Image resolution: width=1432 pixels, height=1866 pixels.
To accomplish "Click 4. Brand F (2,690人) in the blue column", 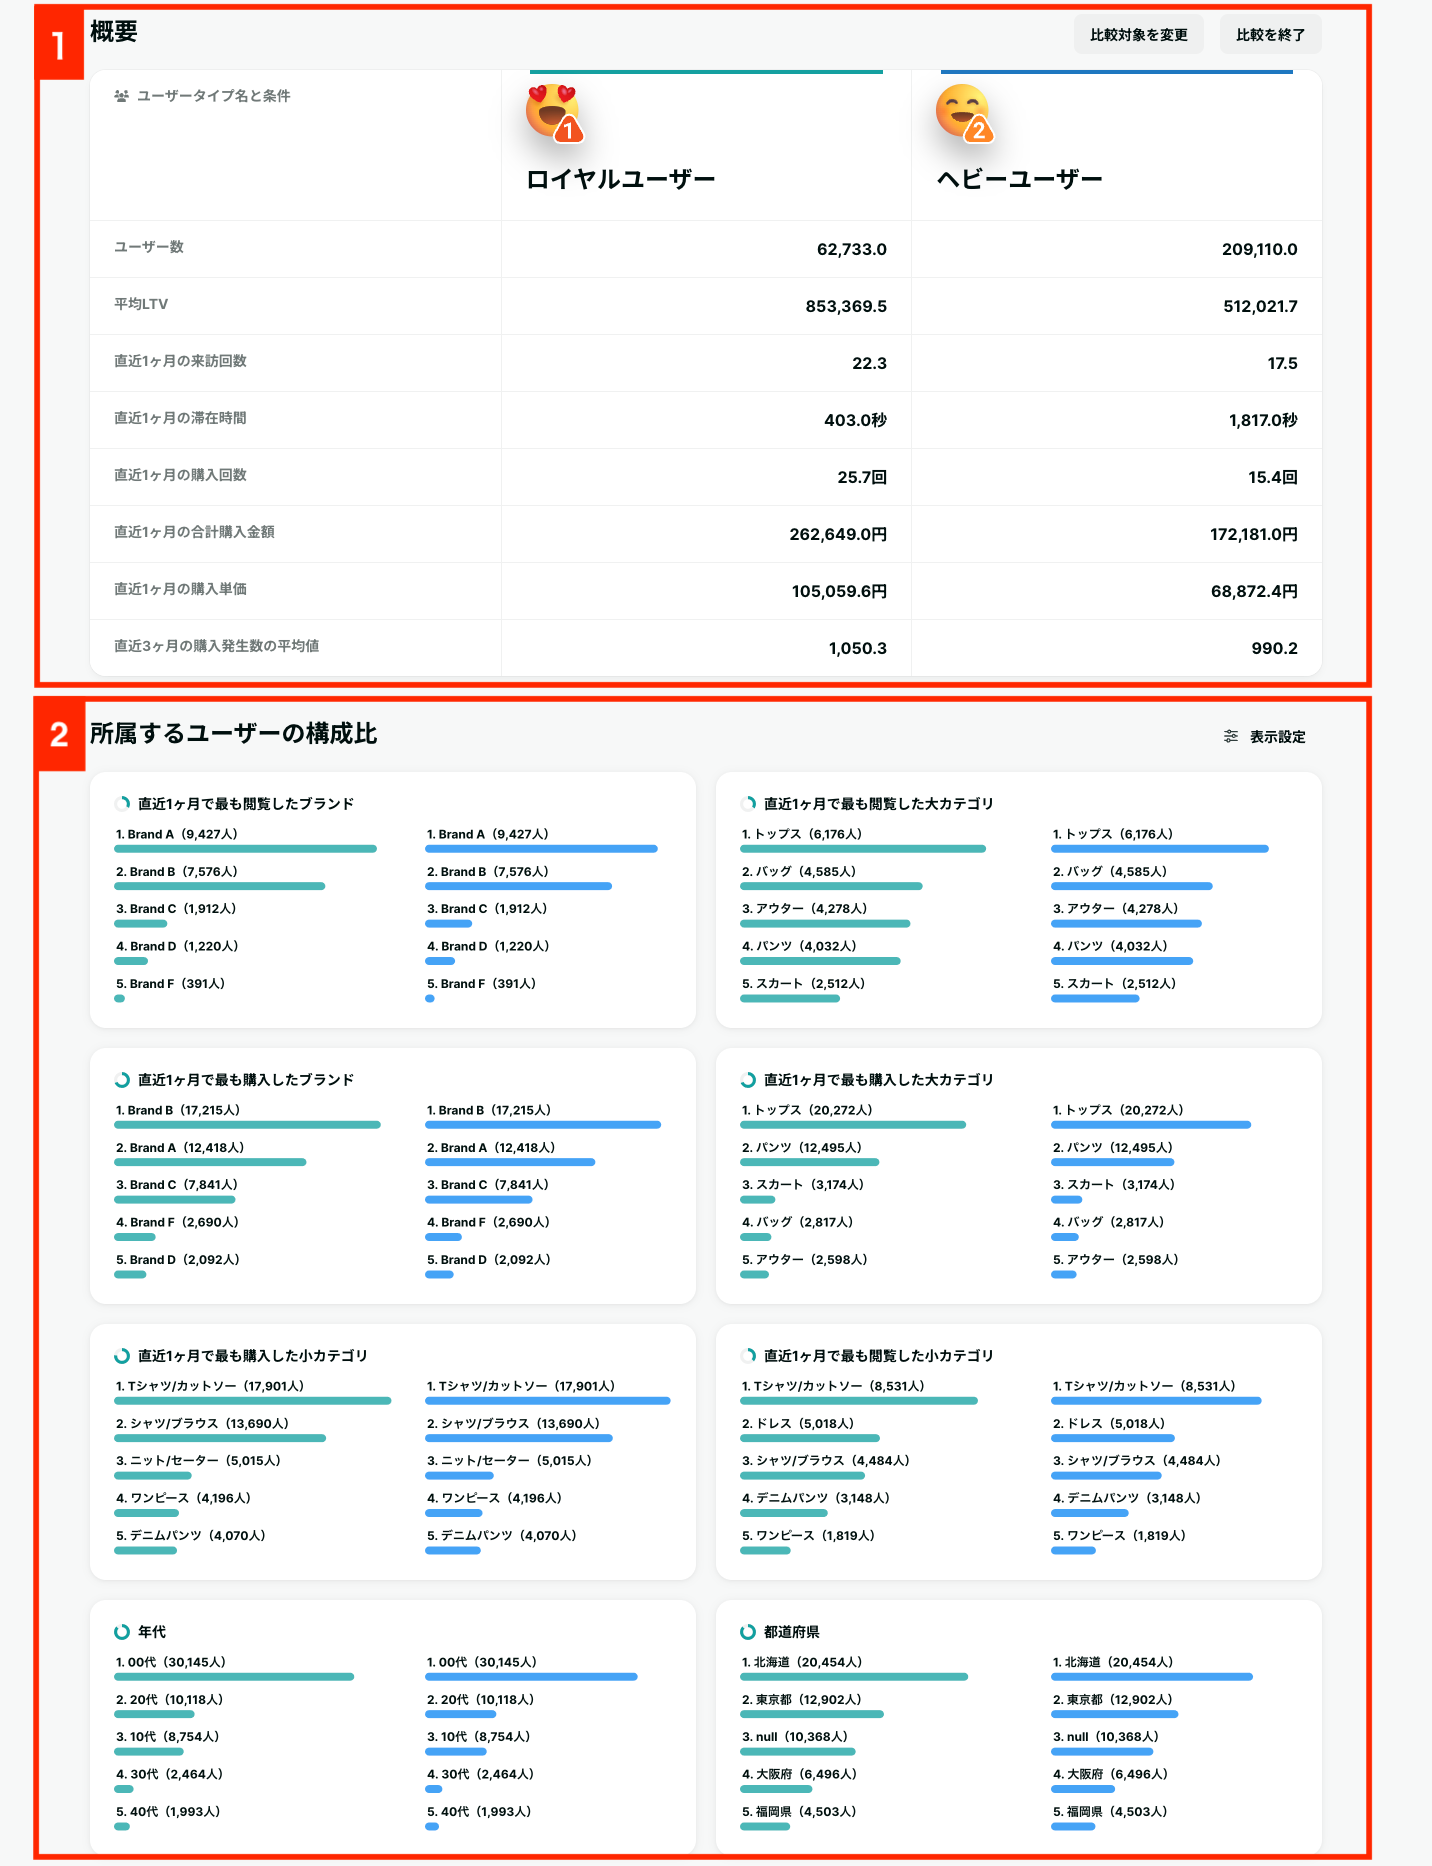I will click(x=488, y=1222).
